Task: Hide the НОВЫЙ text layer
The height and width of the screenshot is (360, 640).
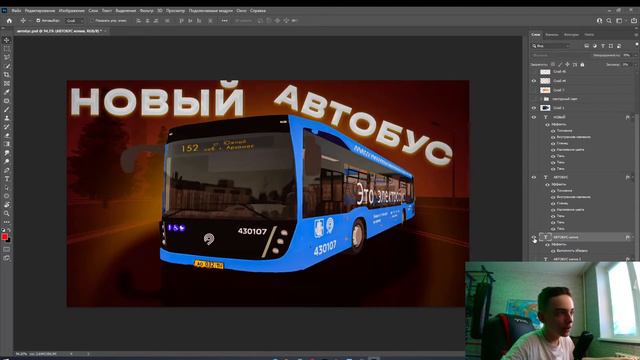Action: point(533,117)
